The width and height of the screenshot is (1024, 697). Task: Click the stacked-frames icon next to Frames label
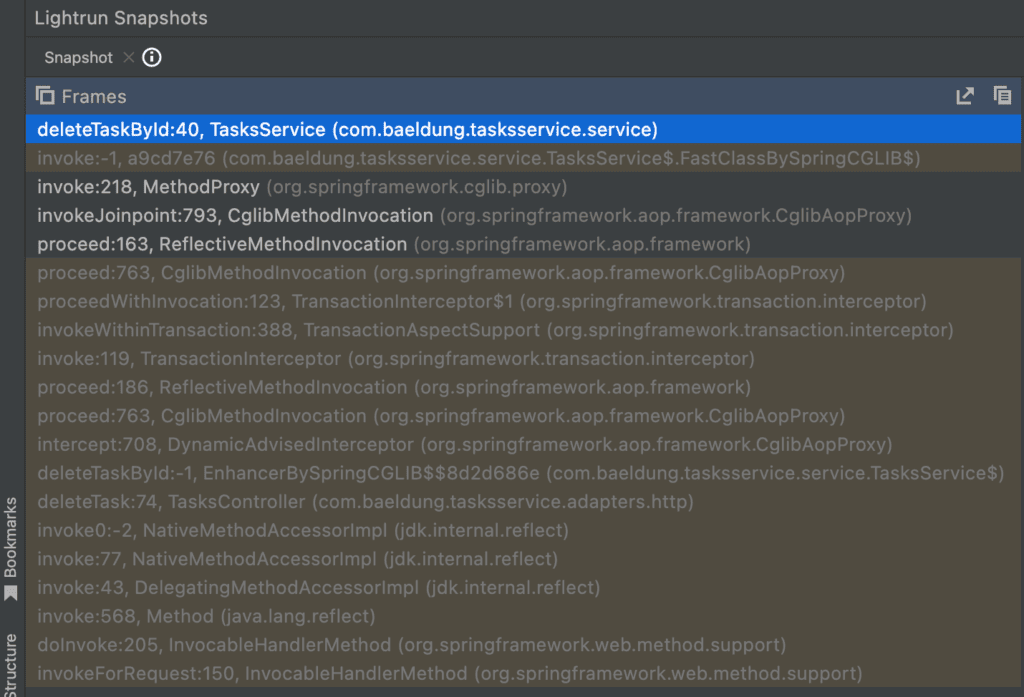(x=44, y=95)
